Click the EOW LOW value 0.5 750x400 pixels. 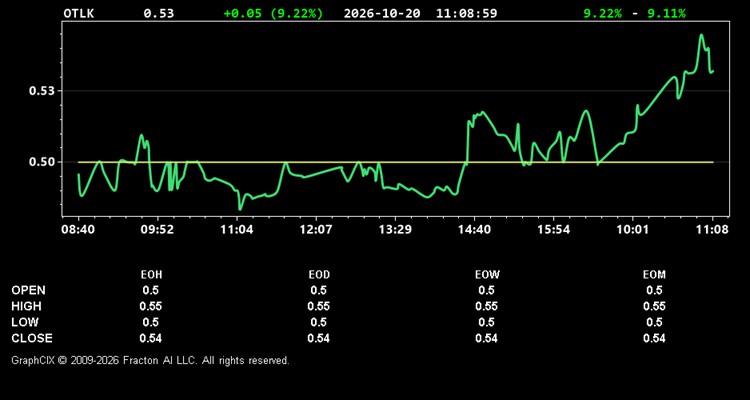tap(486, 322)
